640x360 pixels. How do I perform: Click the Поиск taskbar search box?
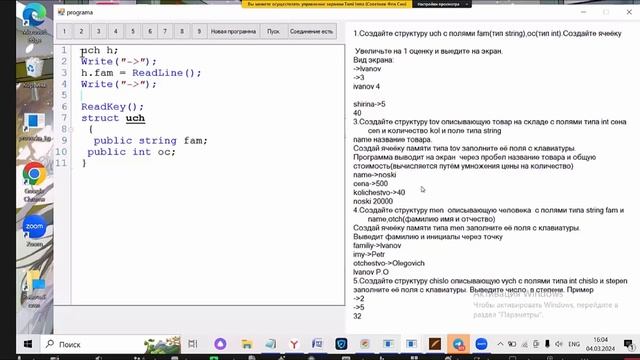(x=110, y=344)
